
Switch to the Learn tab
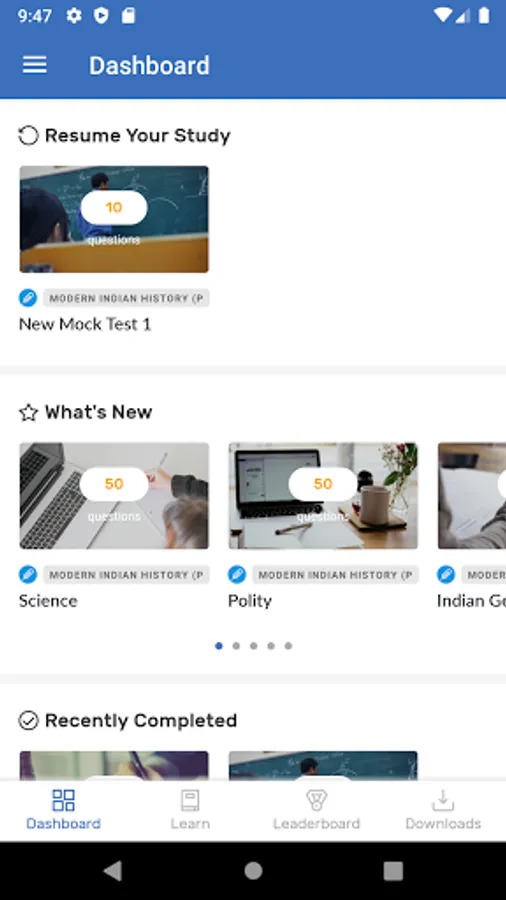[x=190, y=810]
